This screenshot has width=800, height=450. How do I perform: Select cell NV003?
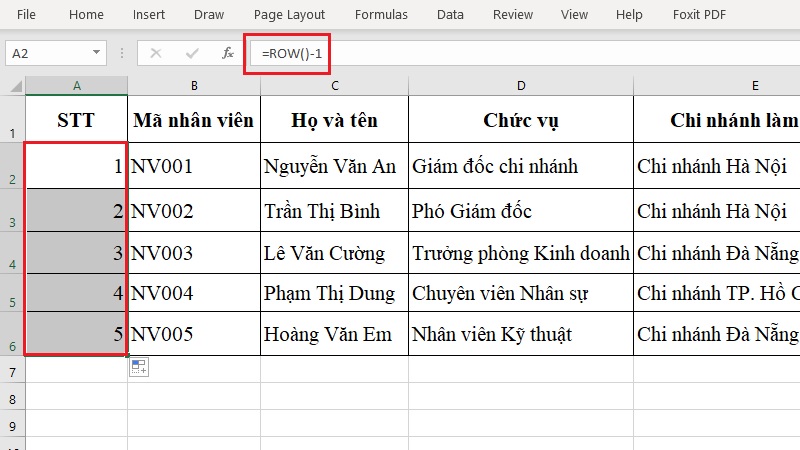tap(194, 253)
